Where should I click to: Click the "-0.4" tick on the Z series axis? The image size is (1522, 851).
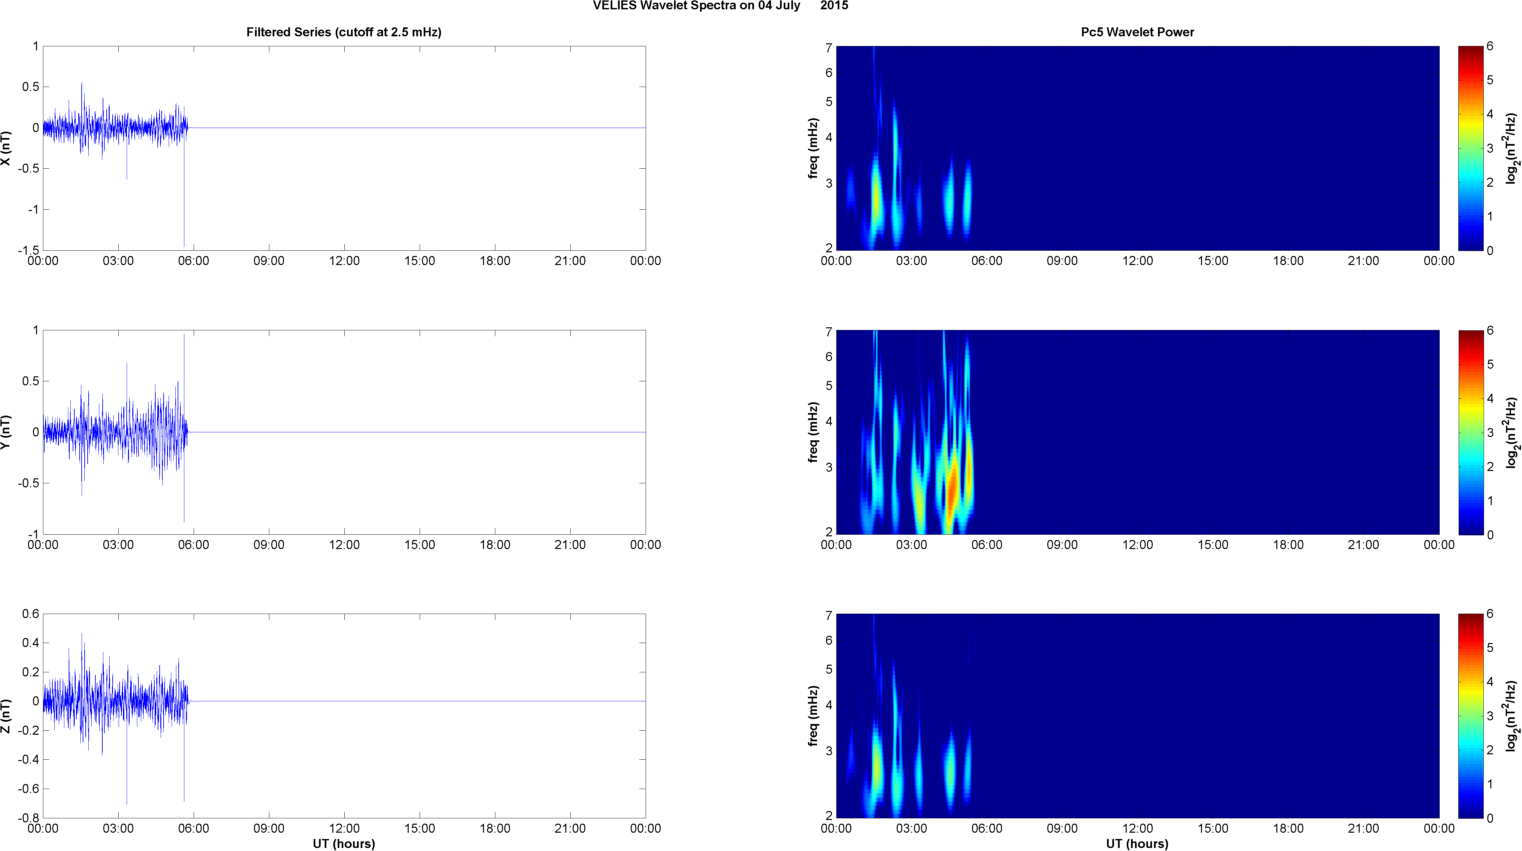[x=29, y=760]
